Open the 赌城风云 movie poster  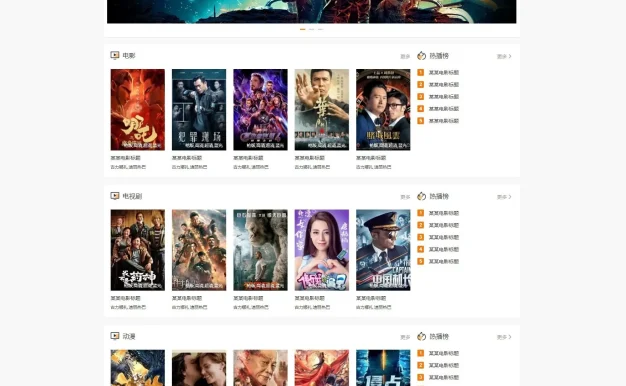[x=383, y=109]
